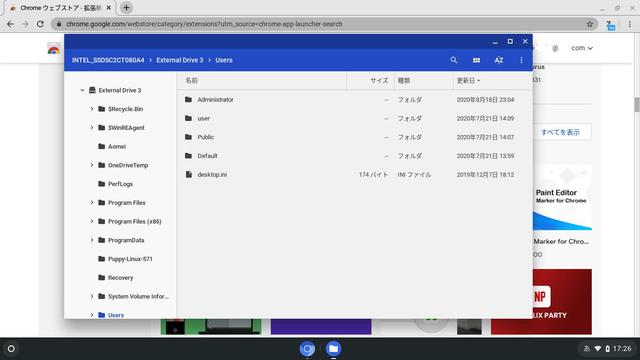Expand the Users folder in sidebar
The height and width of the screenshot is (360, 640).
coord(92,315)
